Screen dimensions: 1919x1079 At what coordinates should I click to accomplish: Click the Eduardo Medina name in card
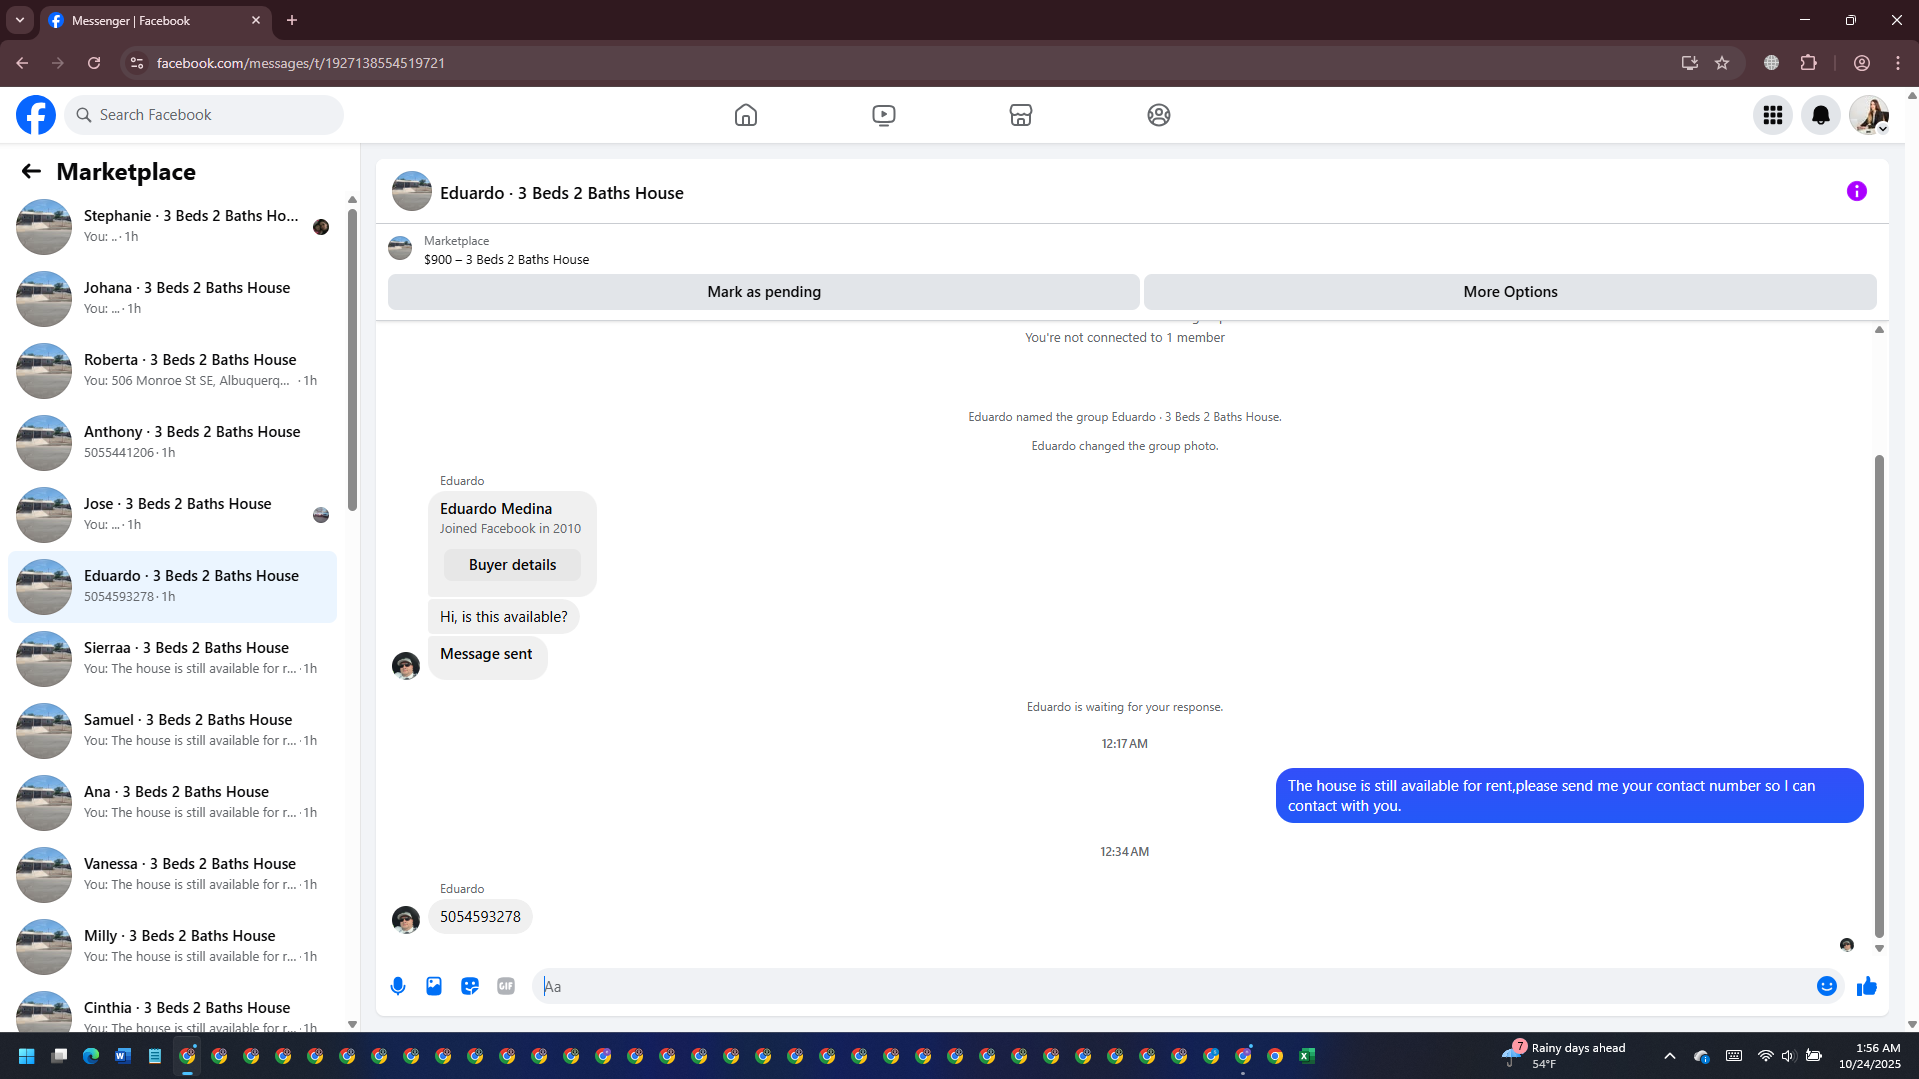click(x=496, y=509)
